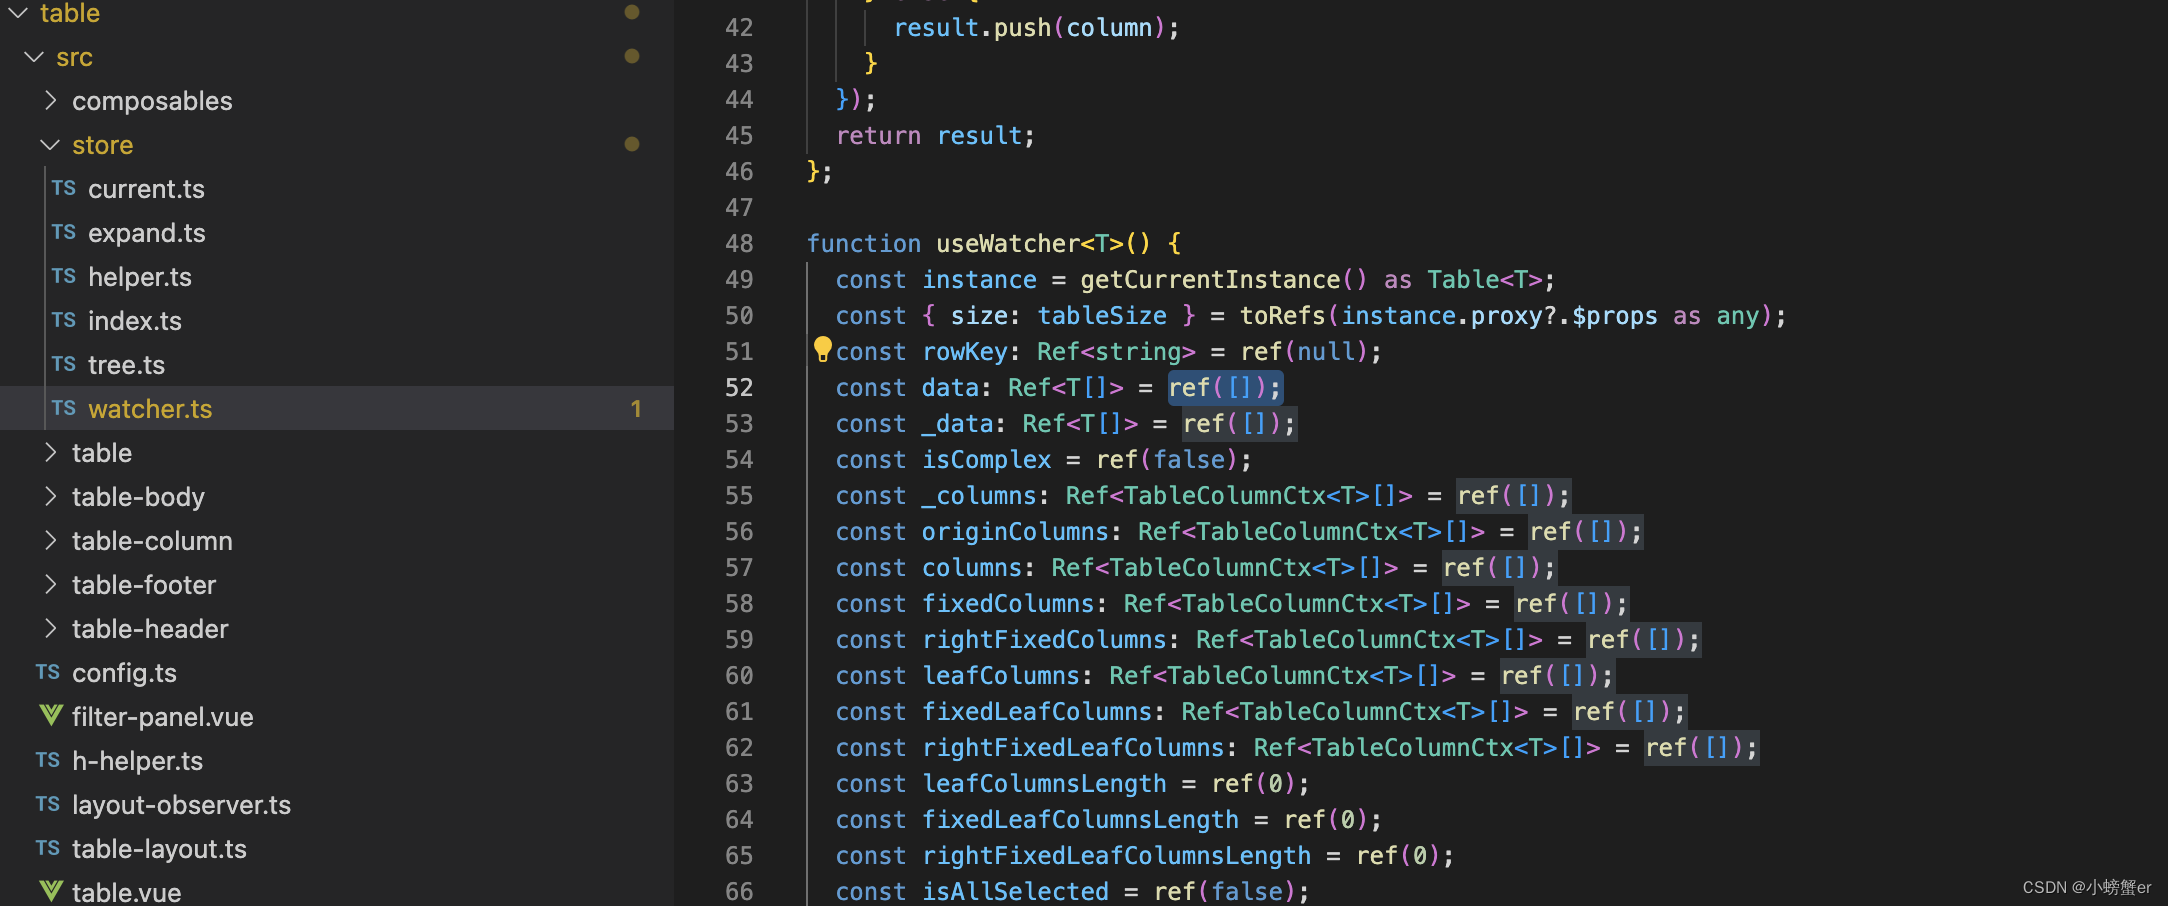Click the rowKey variable on line 51

click(x=965, y=351)
